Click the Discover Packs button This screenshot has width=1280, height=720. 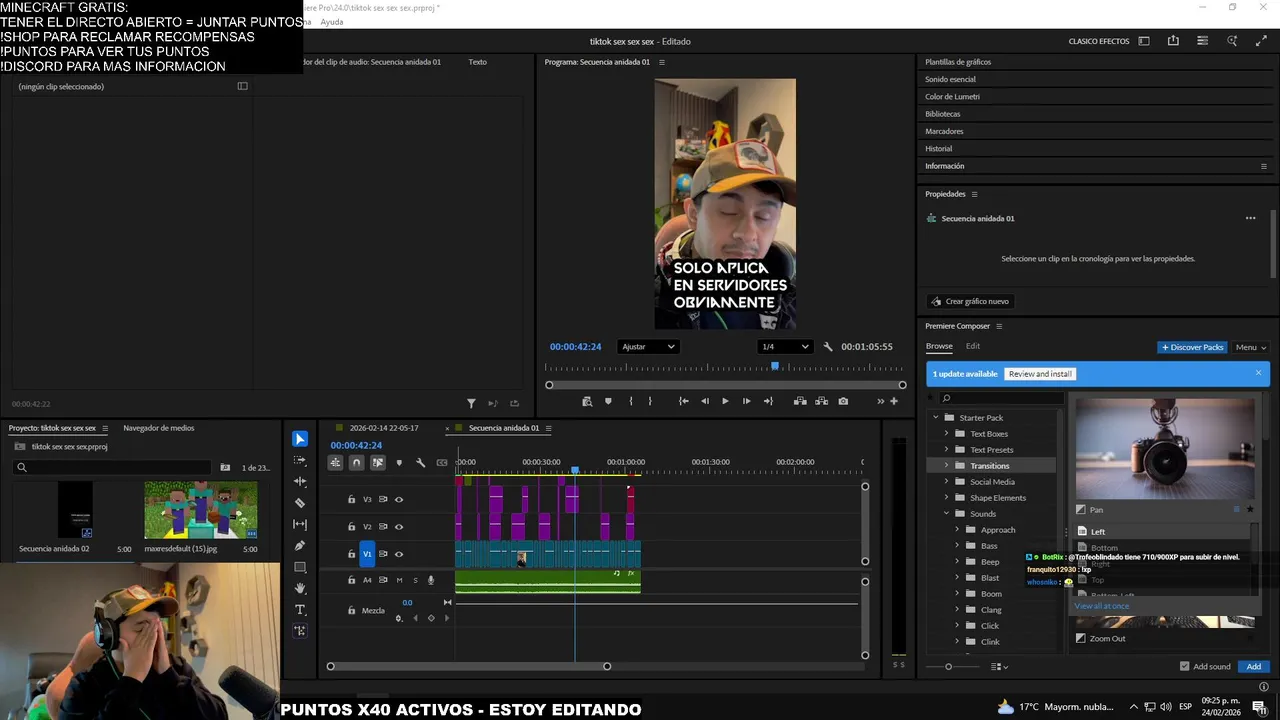click(1192, 347)
